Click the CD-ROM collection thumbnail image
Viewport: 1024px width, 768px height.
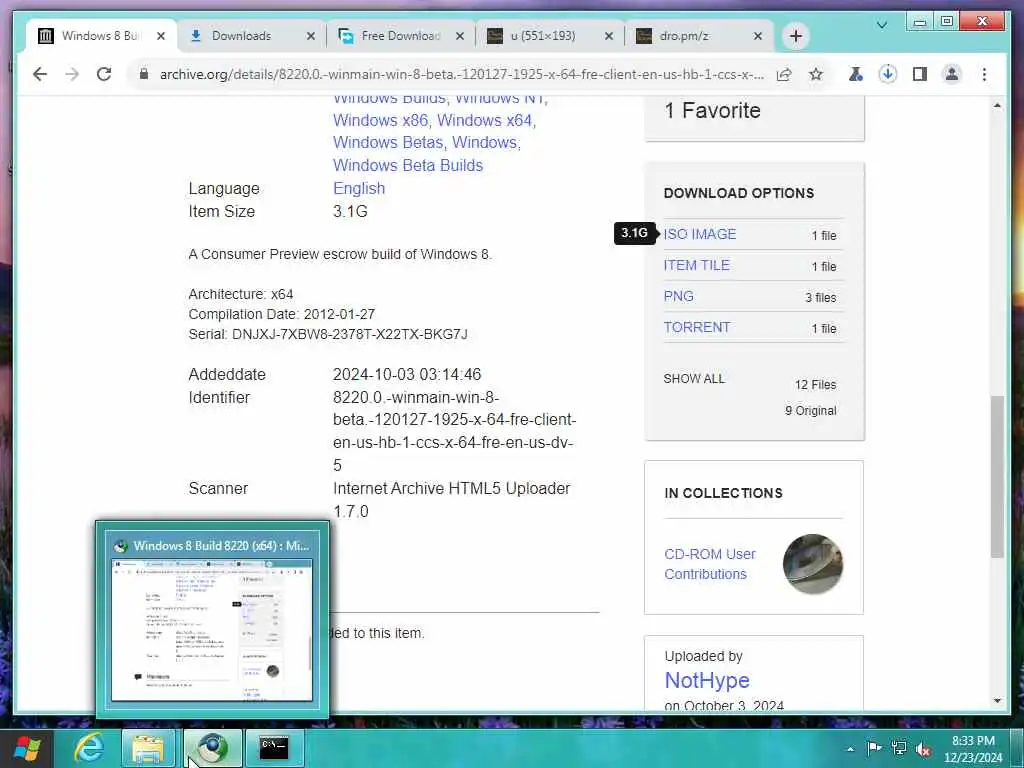click(813, 564)
